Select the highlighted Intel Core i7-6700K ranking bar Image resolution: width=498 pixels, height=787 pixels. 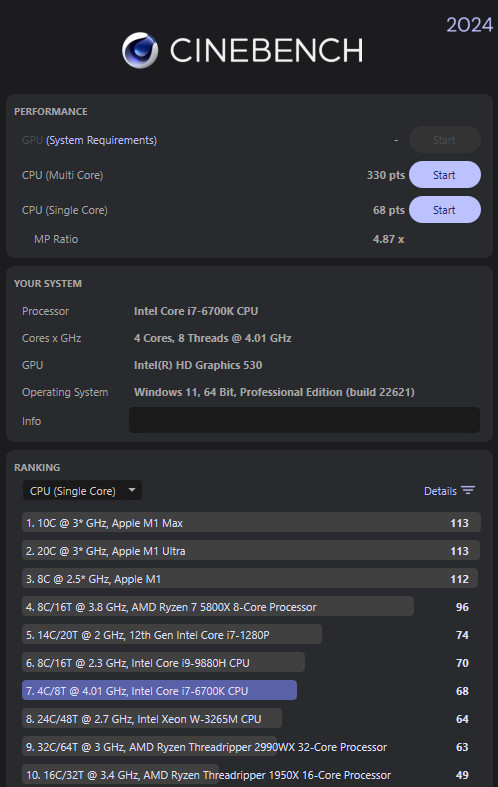click(159, 691)
